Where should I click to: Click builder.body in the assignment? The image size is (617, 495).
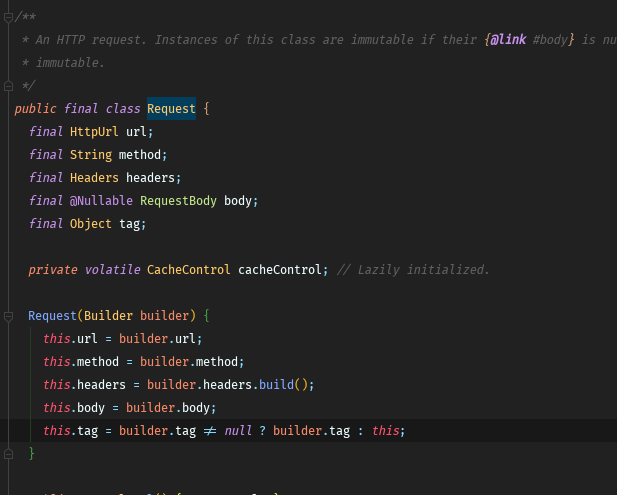tap(168, 408)
